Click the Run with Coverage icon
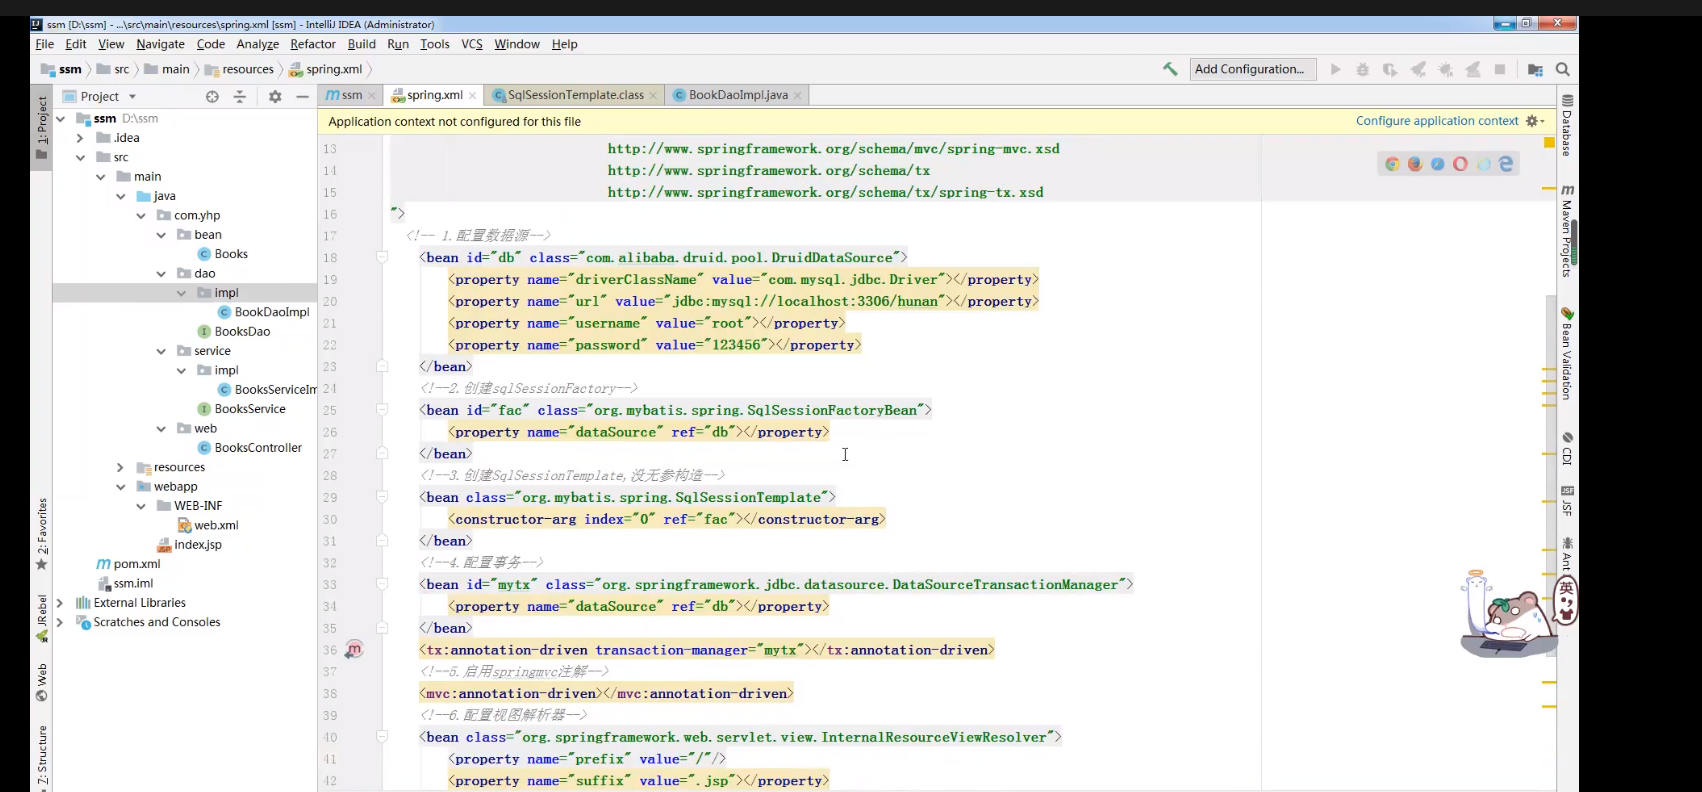Image resolution: width=1702 pixels, height=792 pixels. point(1390,69)
